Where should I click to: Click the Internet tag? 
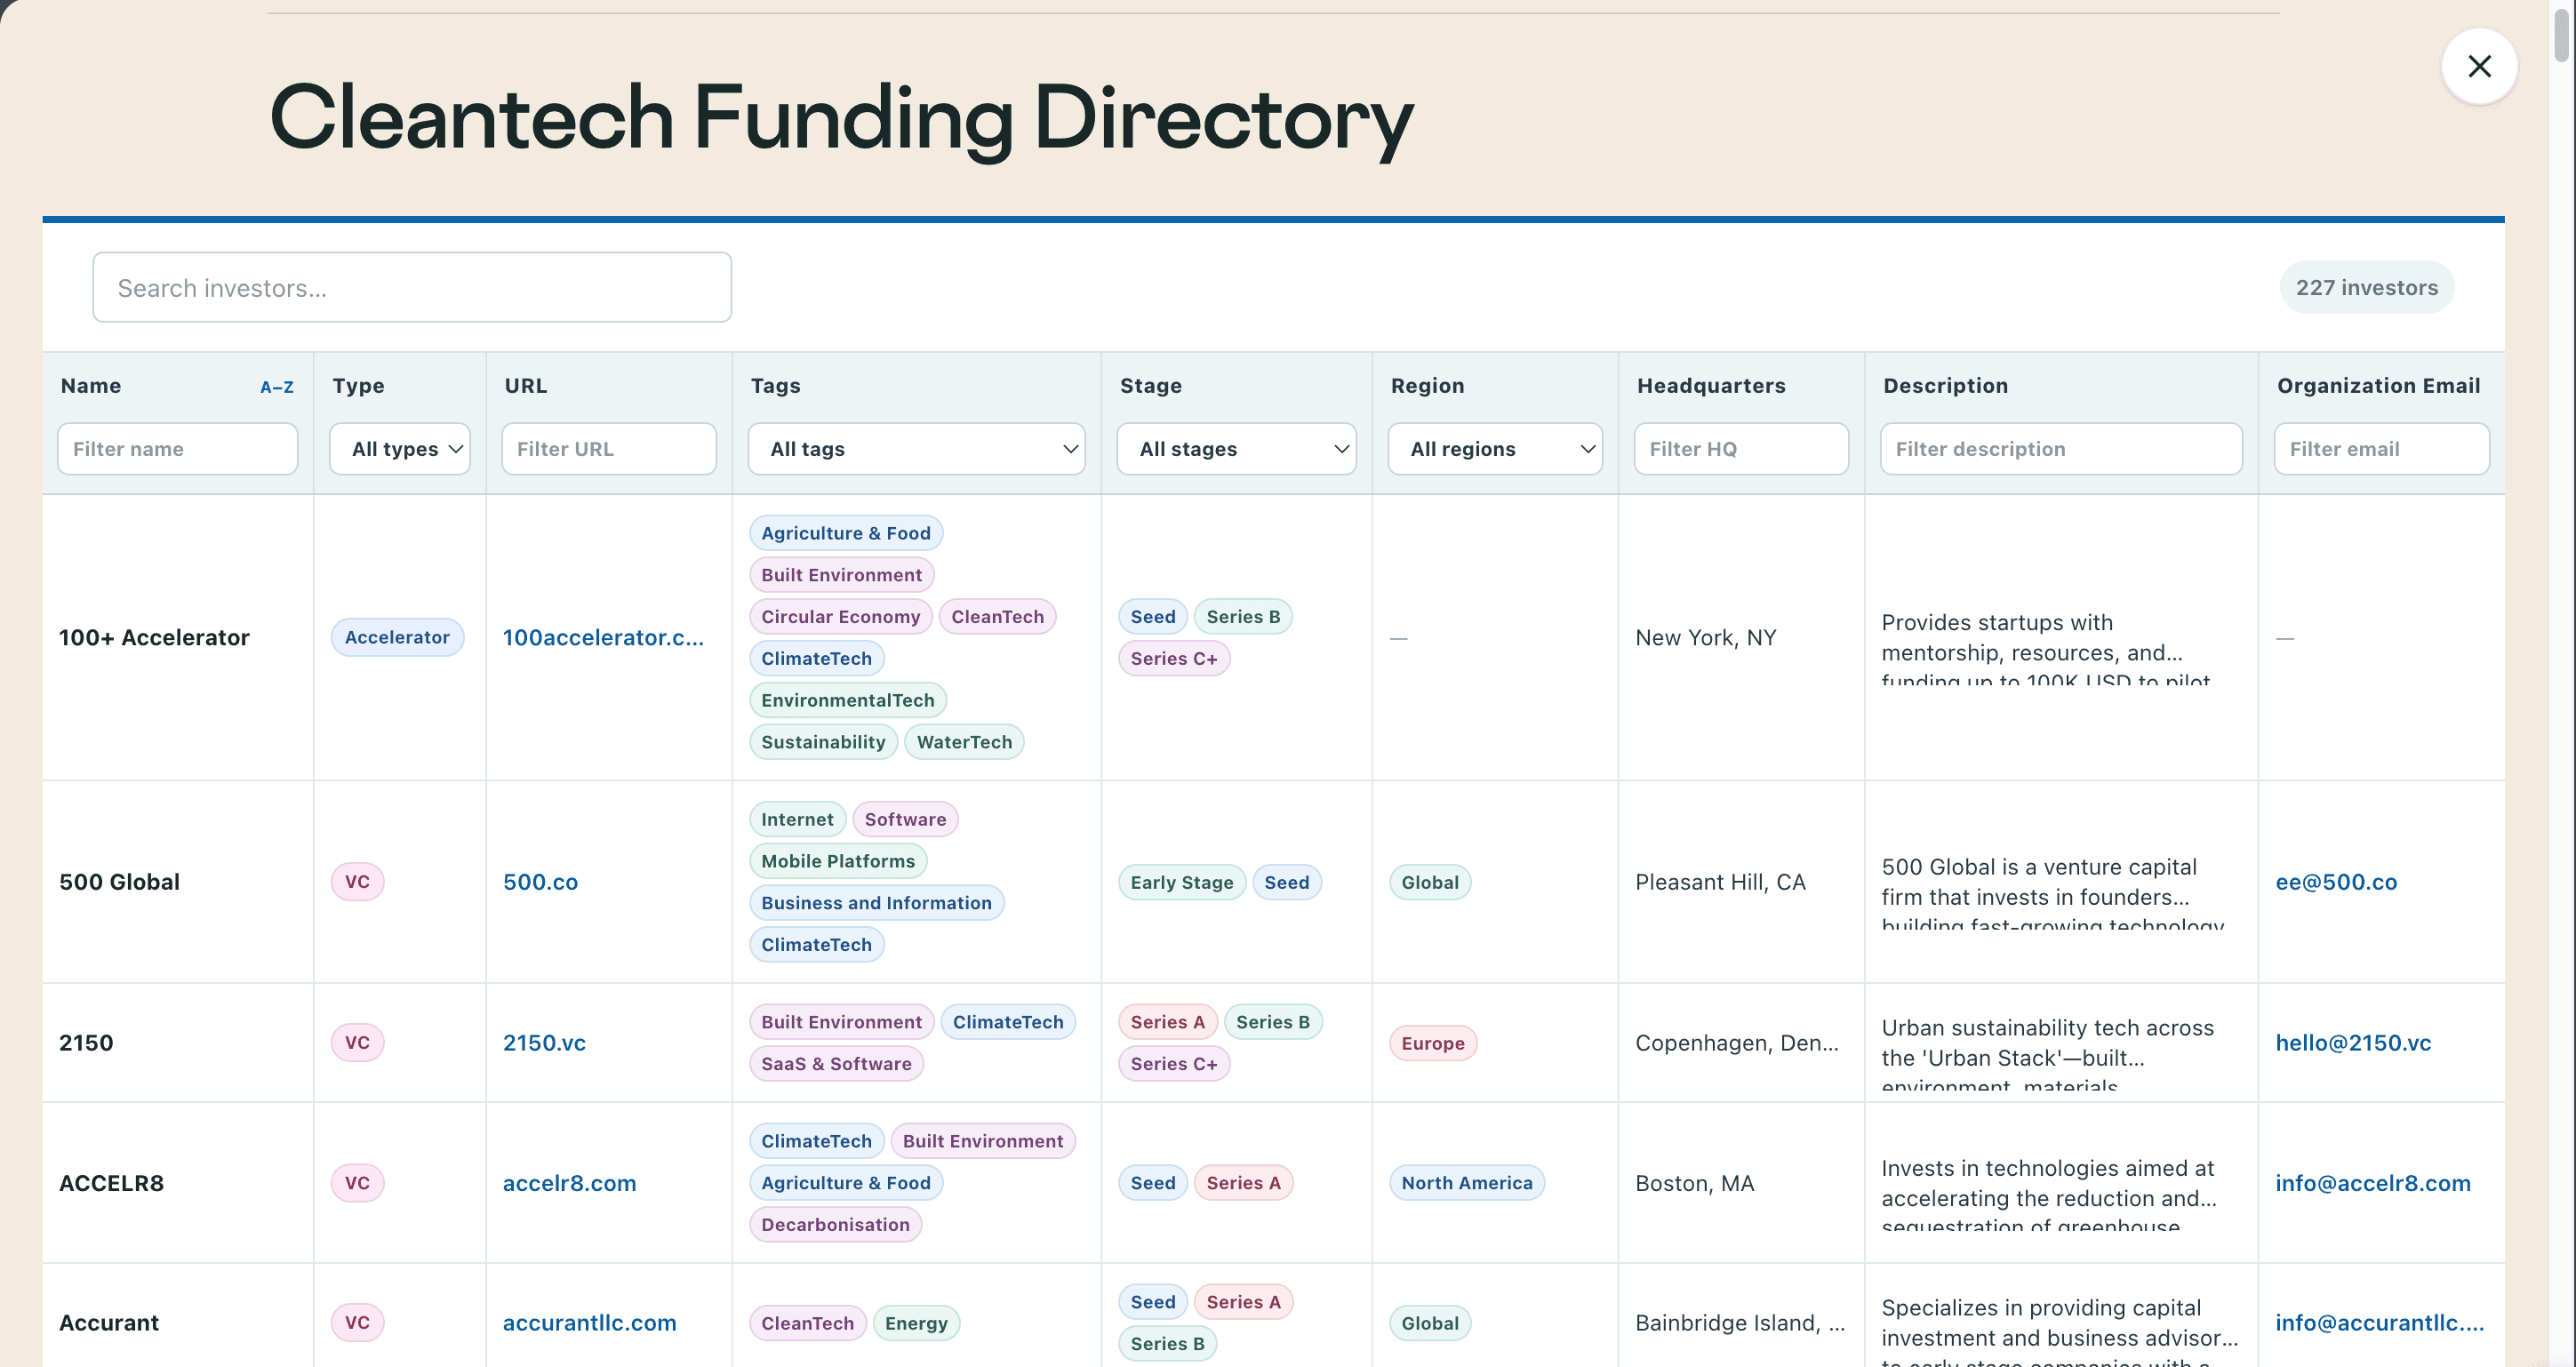tap(797, 819)
